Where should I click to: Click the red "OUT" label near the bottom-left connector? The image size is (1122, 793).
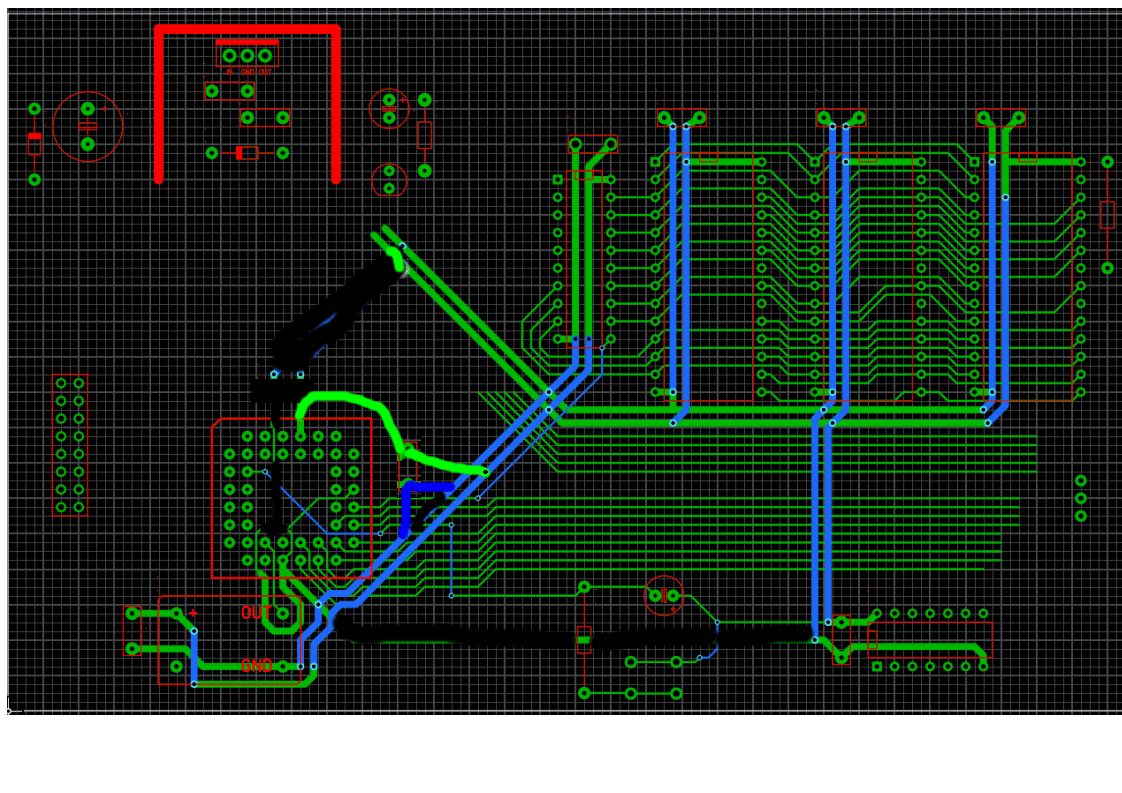[255, 613]
